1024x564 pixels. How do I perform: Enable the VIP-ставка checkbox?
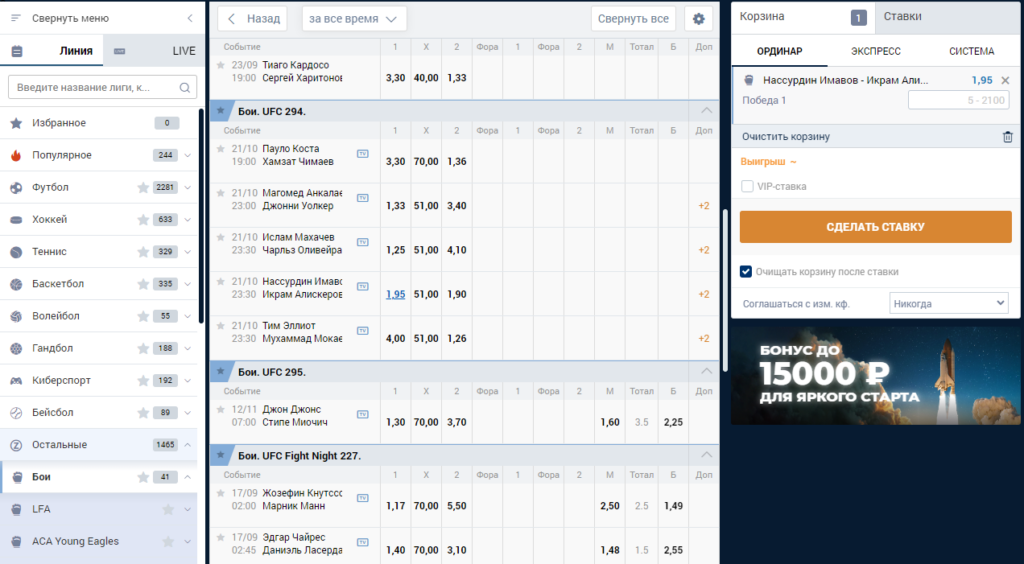pos(747,186)
